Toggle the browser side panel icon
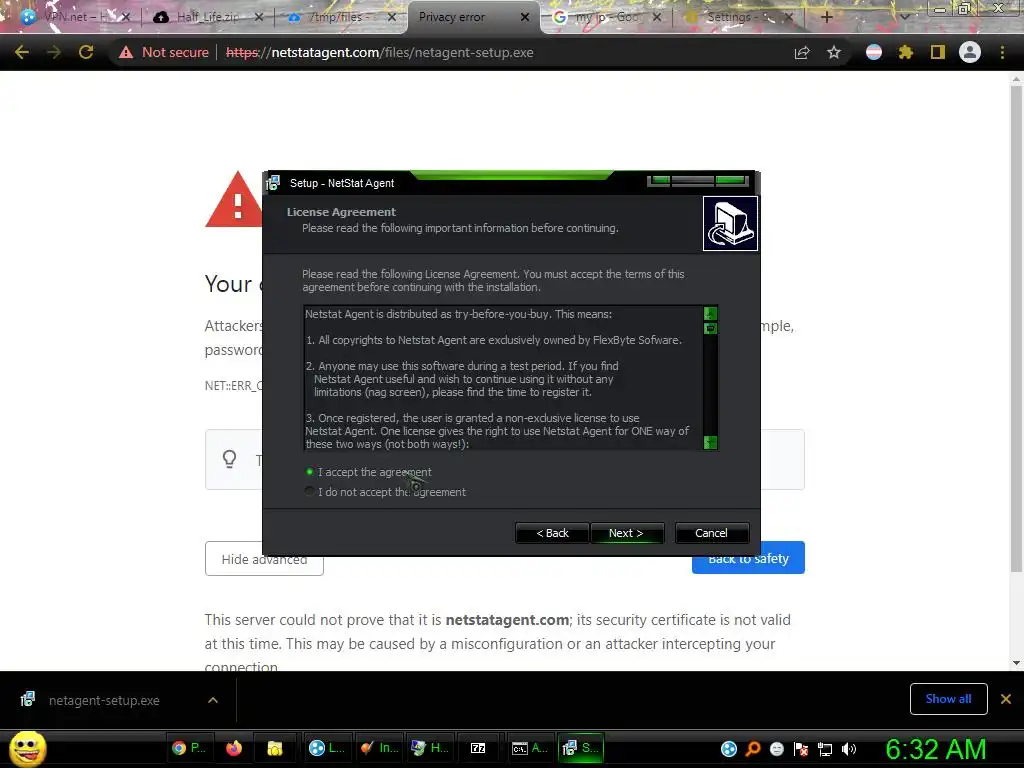This screenshot has height=768, width=1024. (x=938, y=52)
